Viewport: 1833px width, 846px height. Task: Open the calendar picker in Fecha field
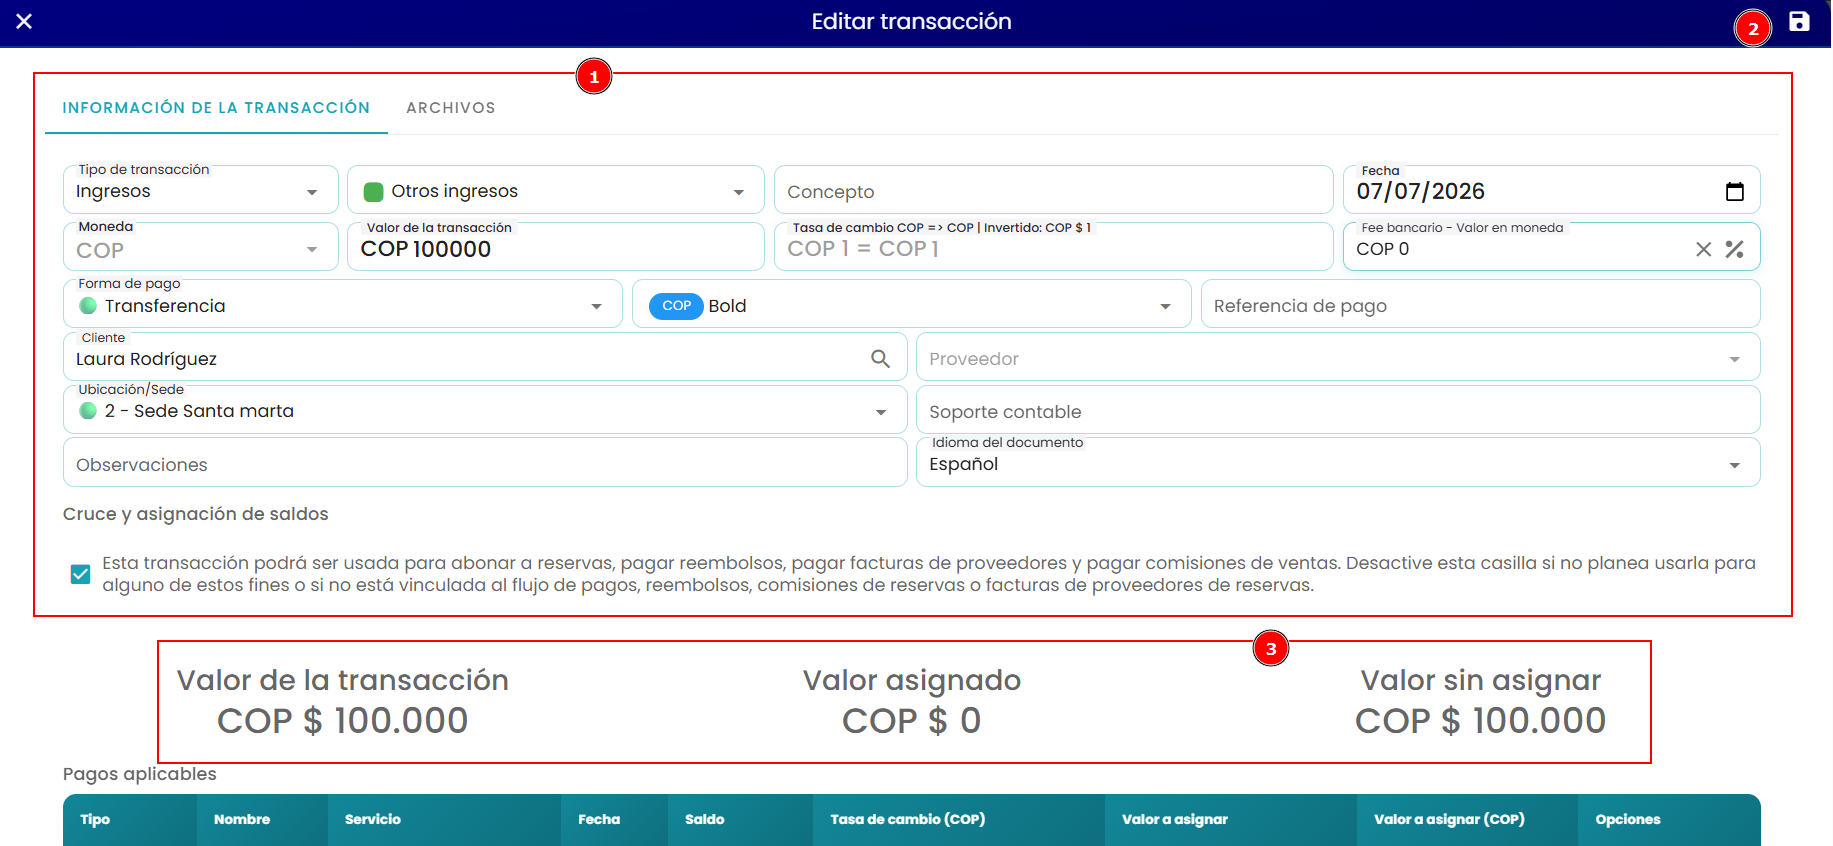click(1735, 191)
